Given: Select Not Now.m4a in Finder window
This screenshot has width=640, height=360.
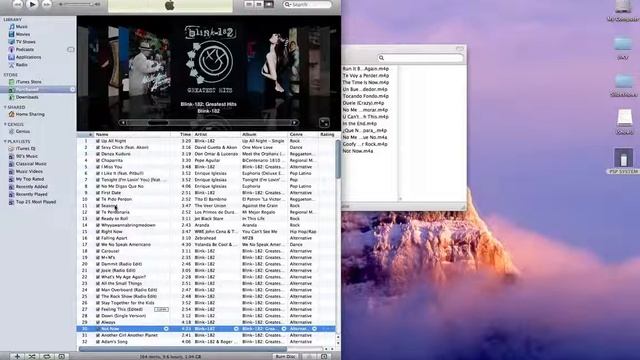Looking at the screenshot, I should 358,151.
